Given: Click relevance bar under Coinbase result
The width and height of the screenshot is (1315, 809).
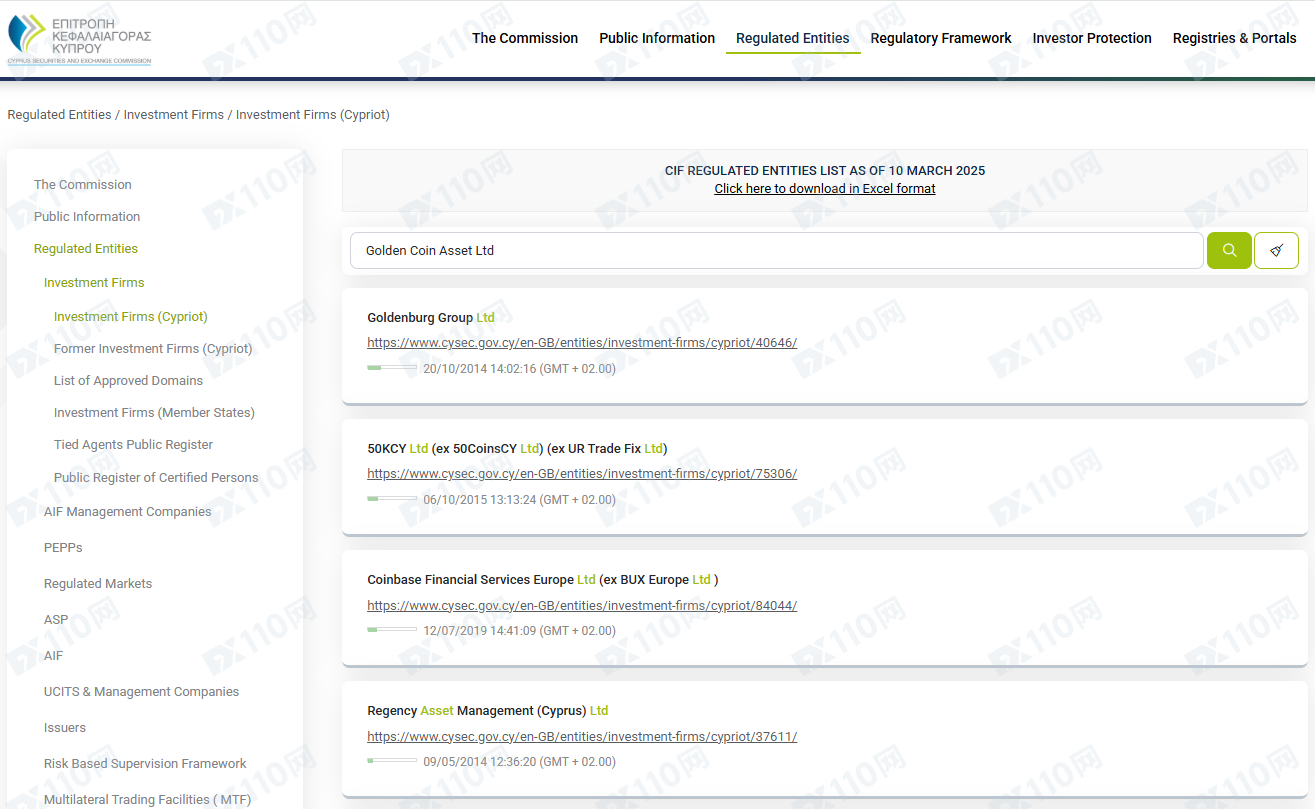Looking at the screenshot, I should 392,630.
